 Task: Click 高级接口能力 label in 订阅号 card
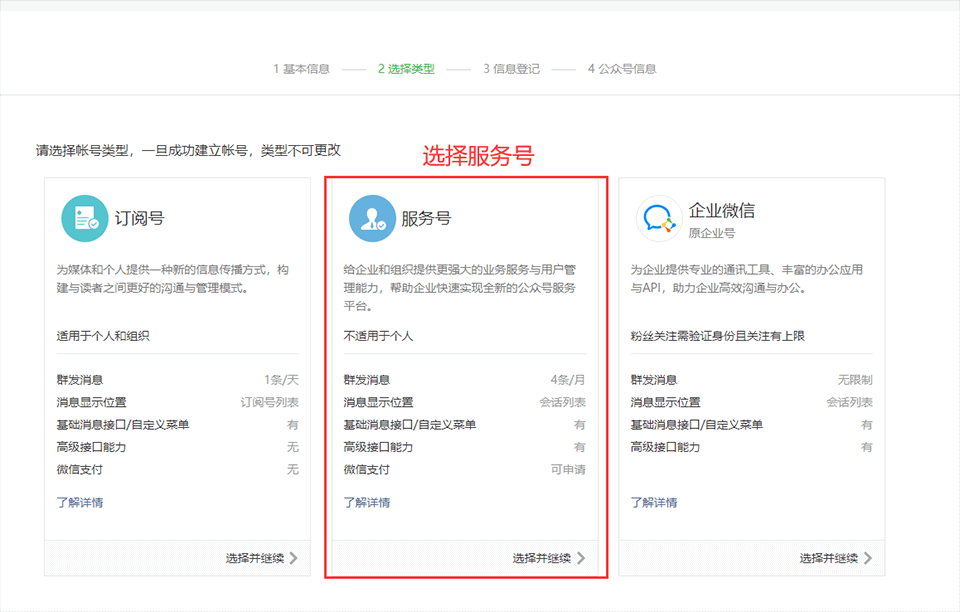click(91, 447)
